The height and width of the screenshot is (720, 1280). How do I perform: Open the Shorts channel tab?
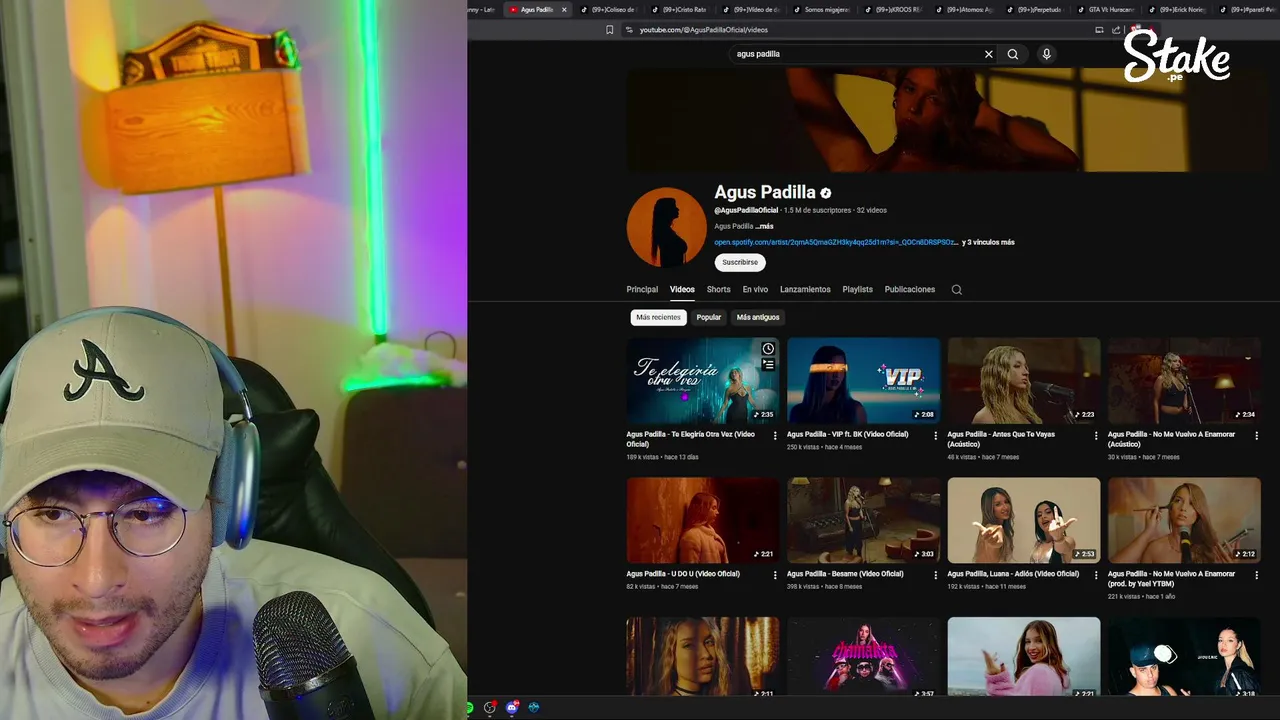719,290
